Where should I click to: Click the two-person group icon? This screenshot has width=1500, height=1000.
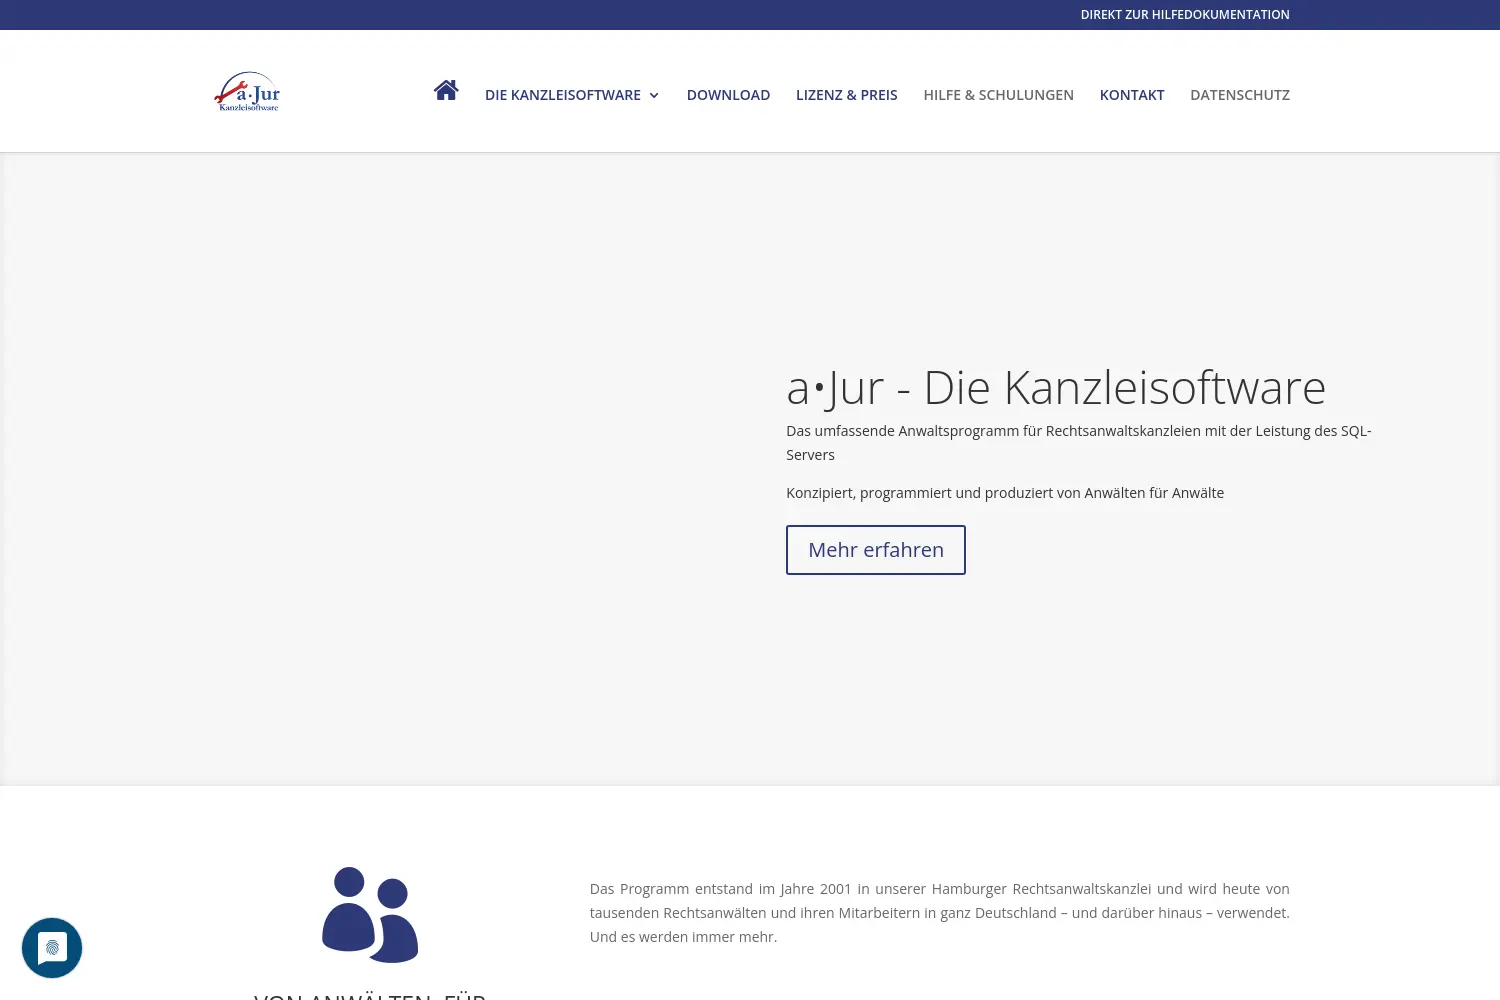[370, 915]
